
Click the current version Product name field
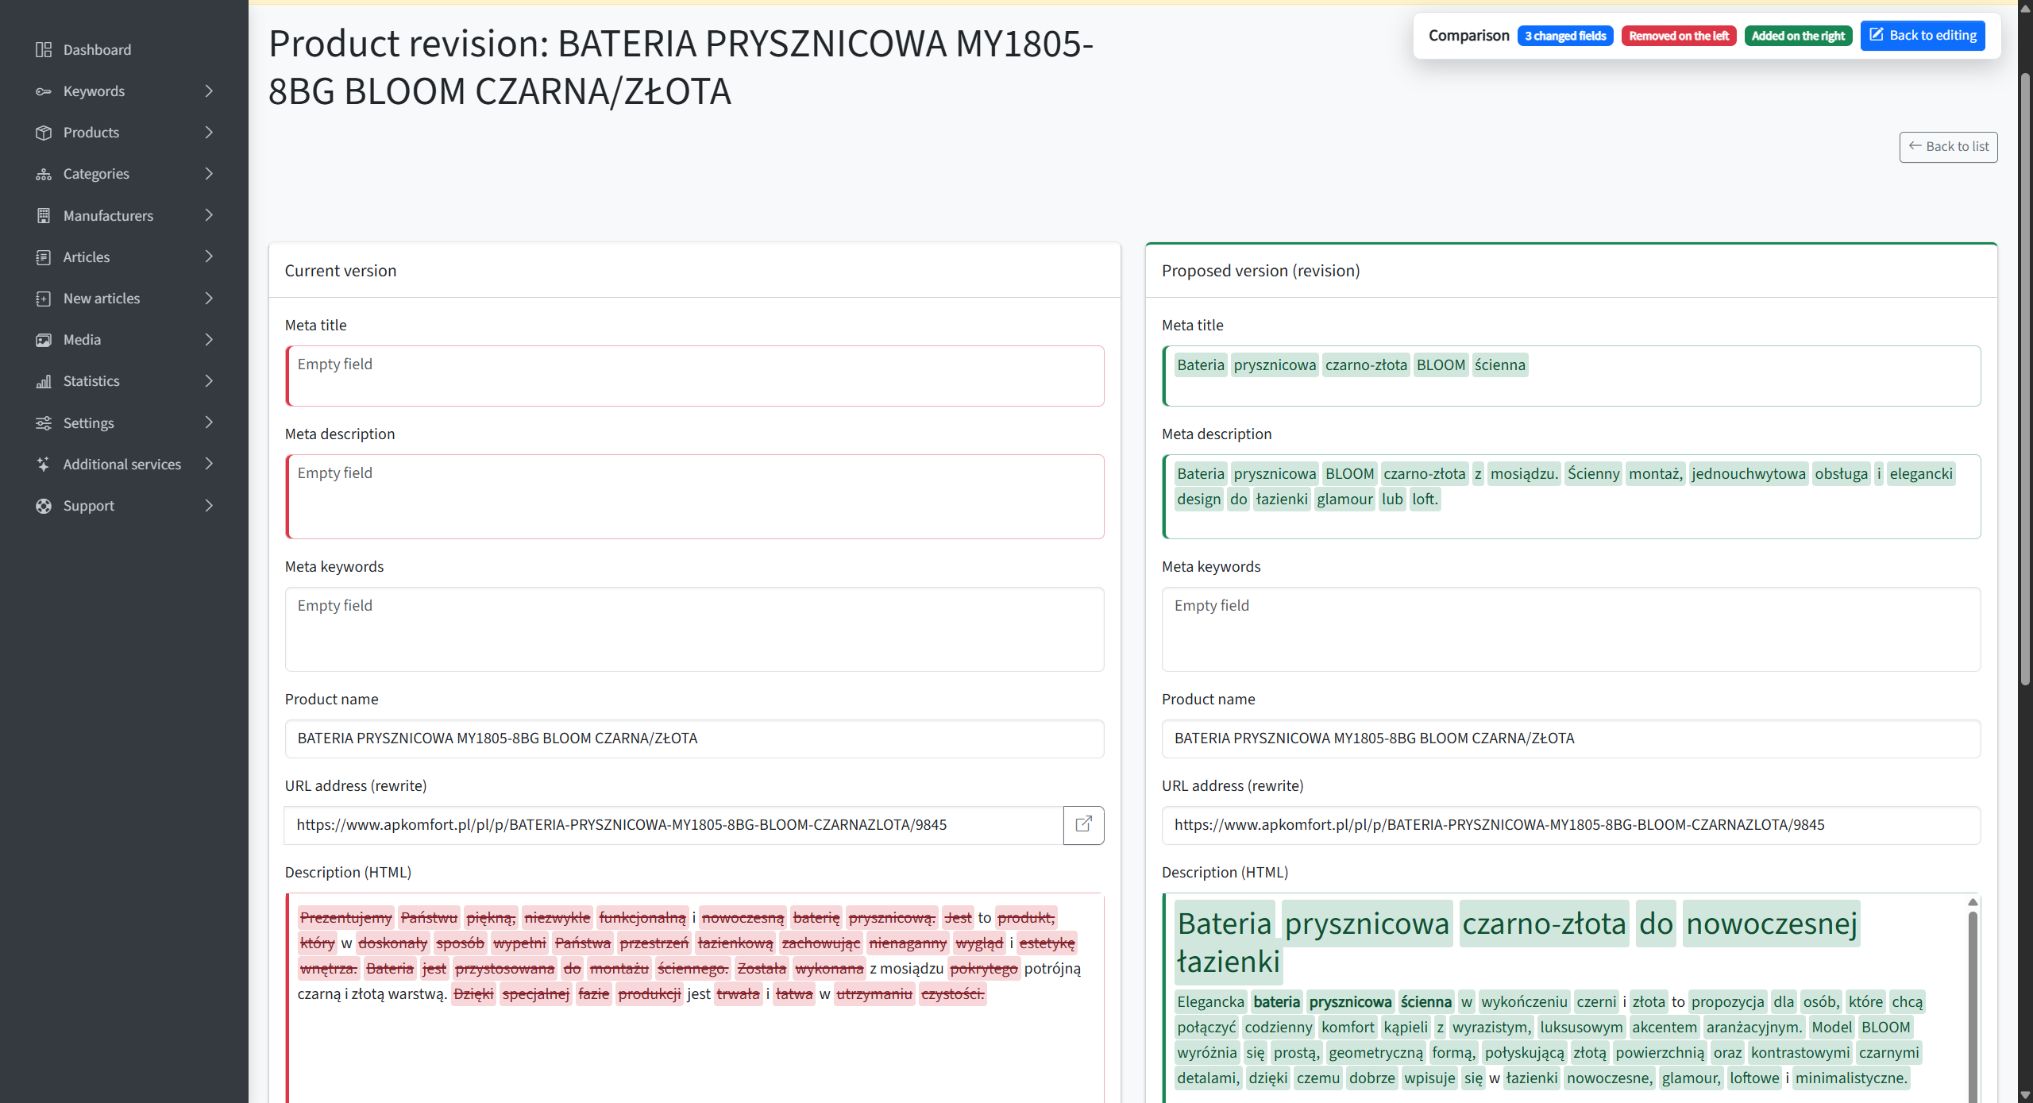pyautogui.click(x=695, y=739)
